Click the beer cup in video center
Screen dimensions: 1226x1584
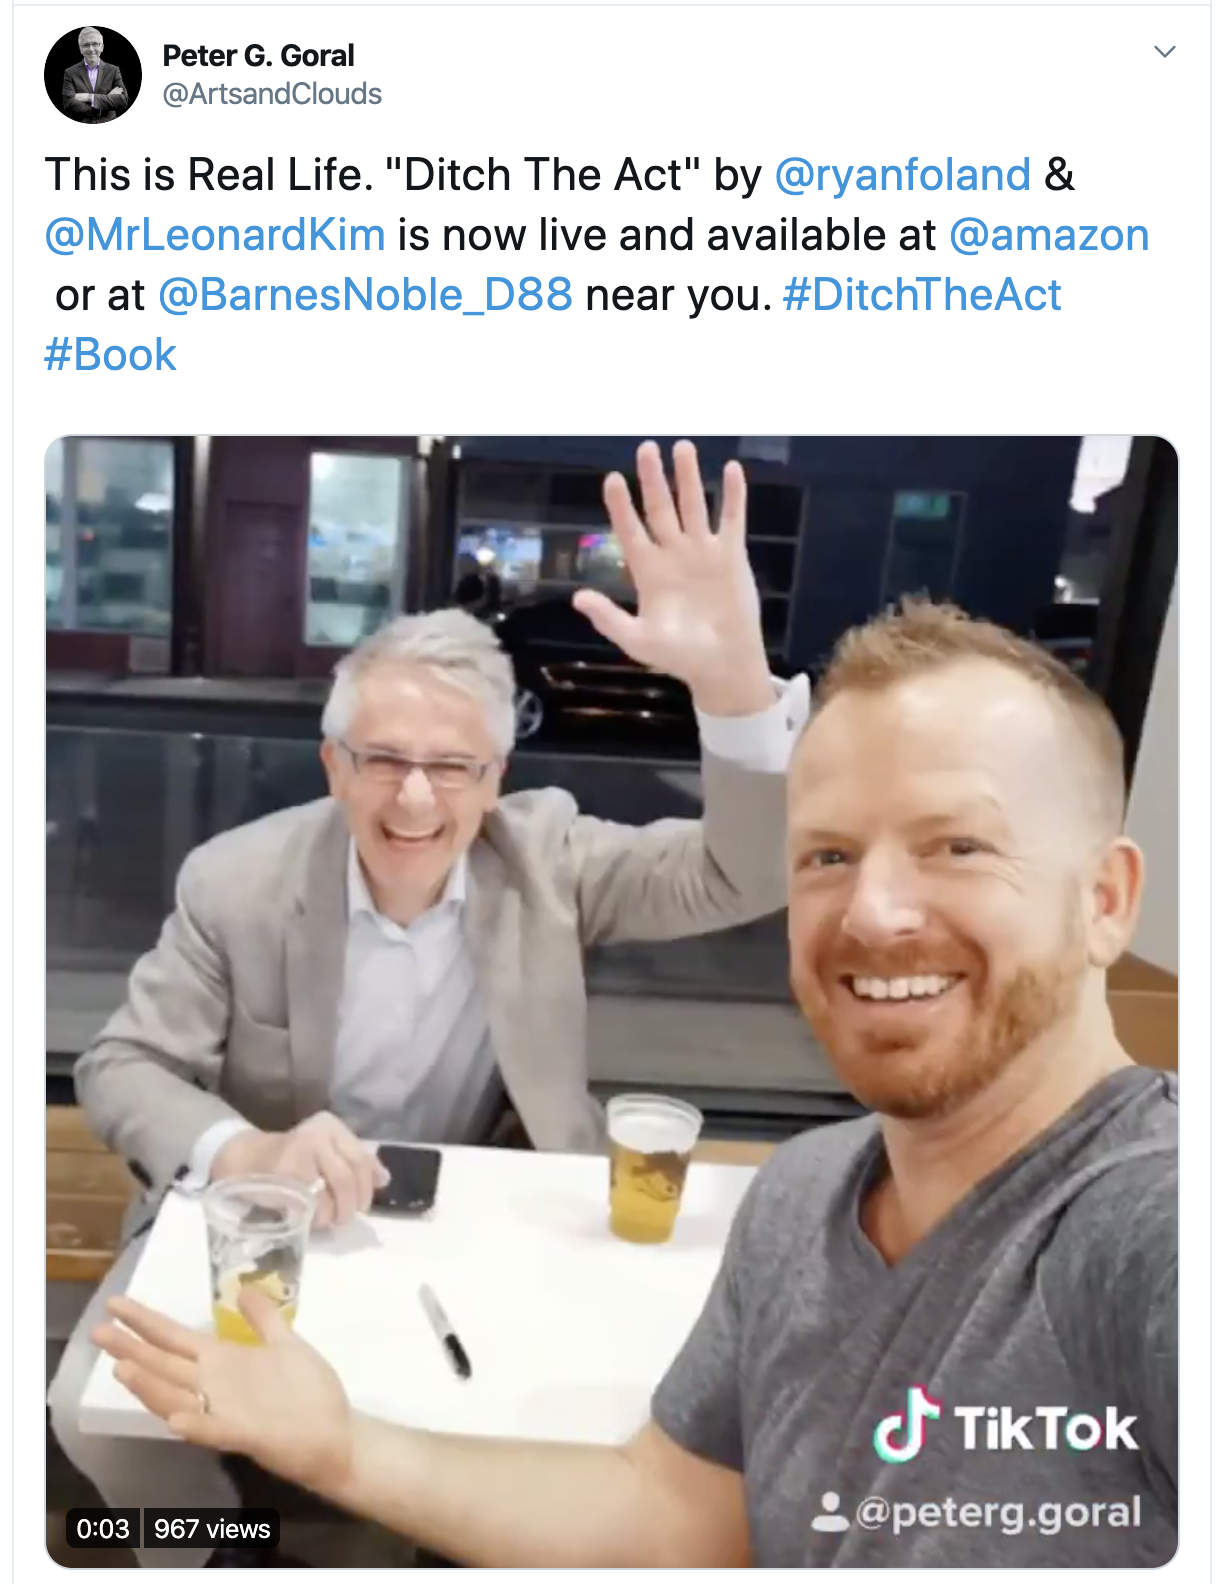[x=651, y=1168]
